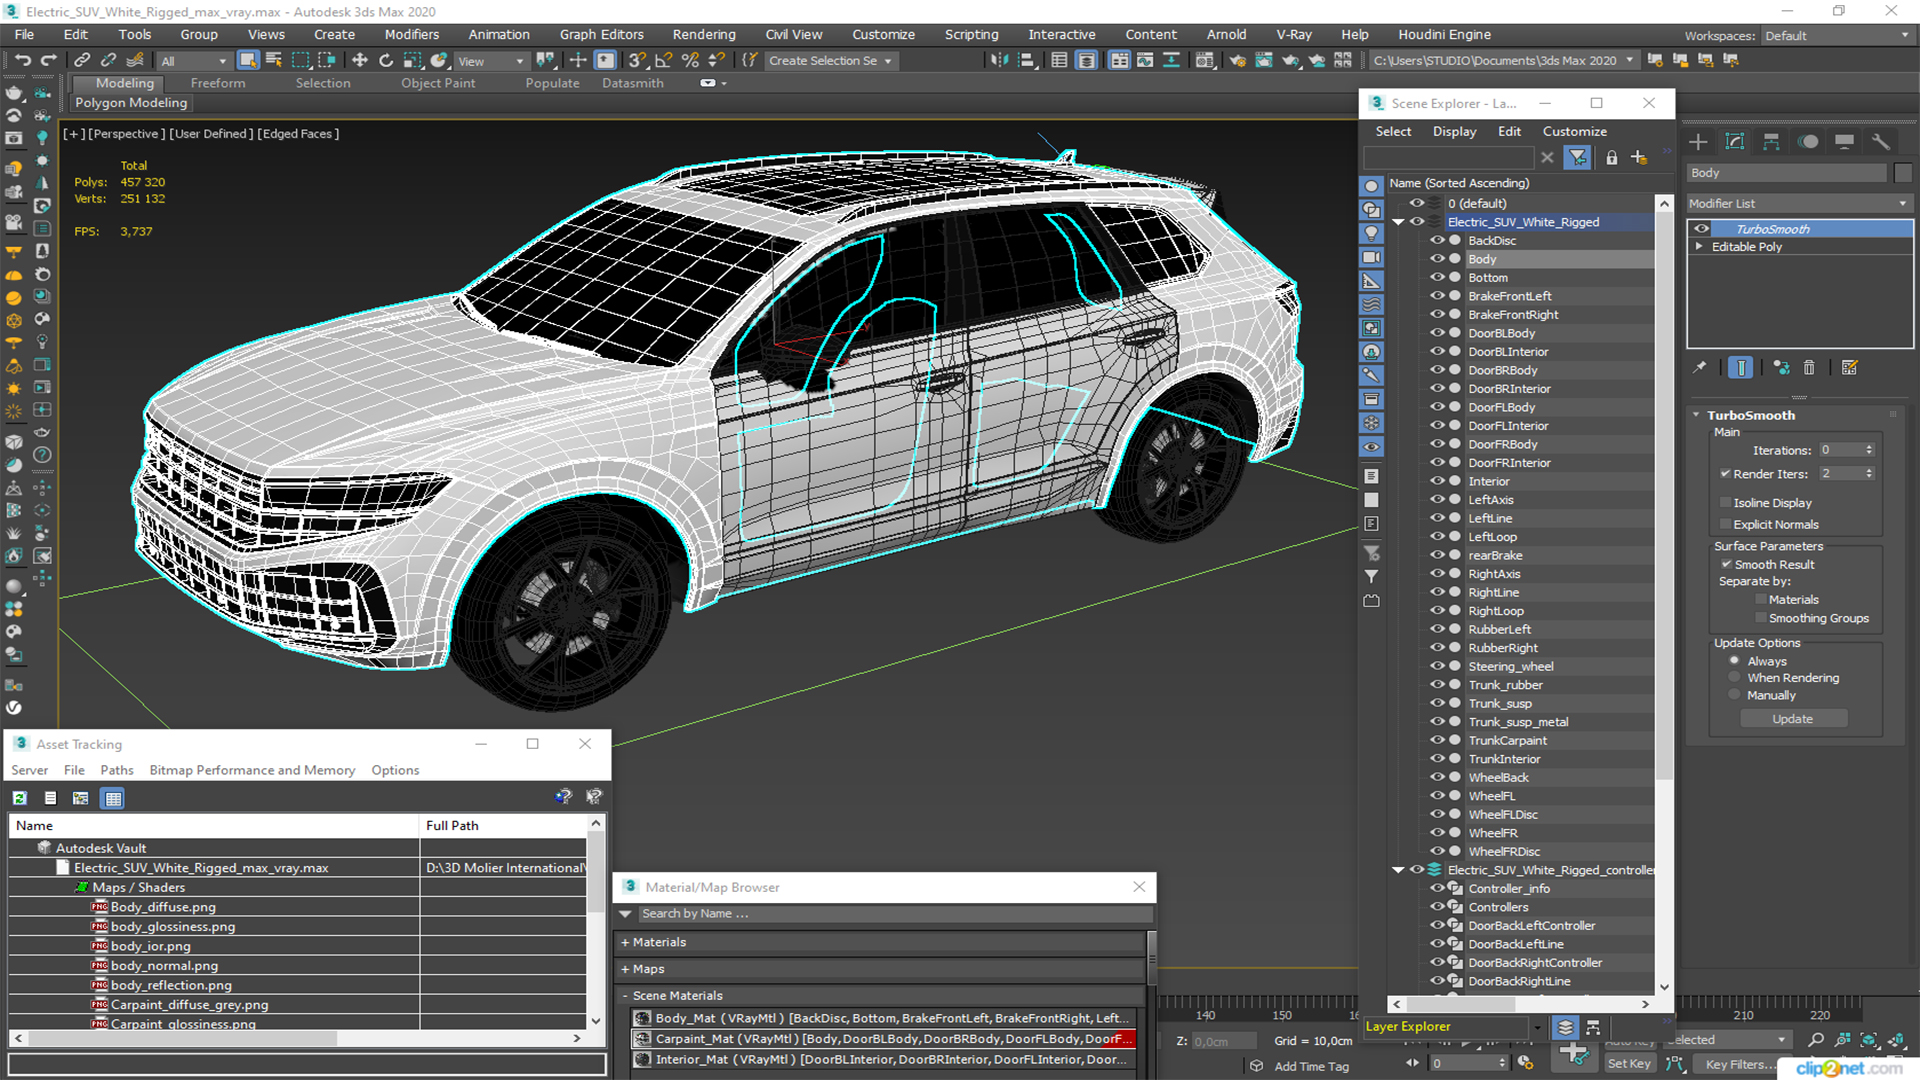Choose the Select and Move tool
1920x1080 pixels.
pyautogui.click(x=360, y=61)
